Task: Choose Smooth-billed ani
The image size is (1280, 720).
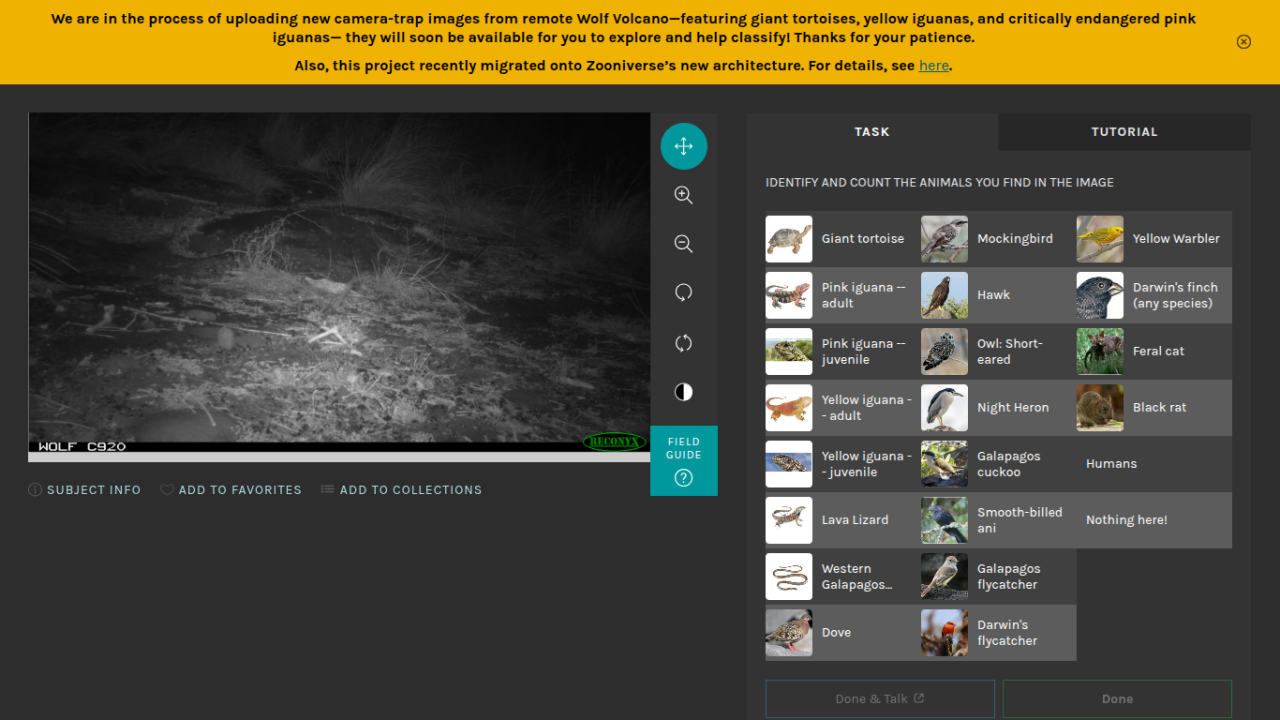Action: click(x=999, y=520)
